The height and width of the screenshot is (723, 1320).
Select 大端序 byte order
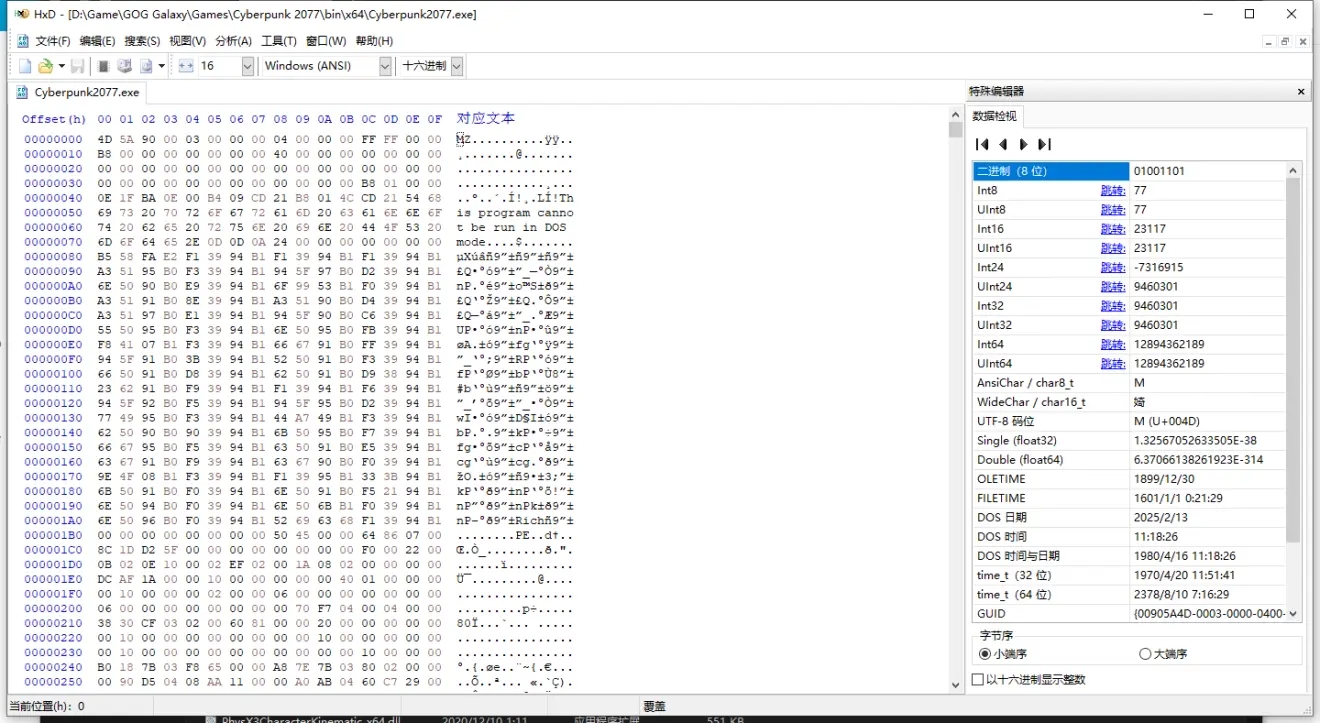click(x=1163, y=654)
